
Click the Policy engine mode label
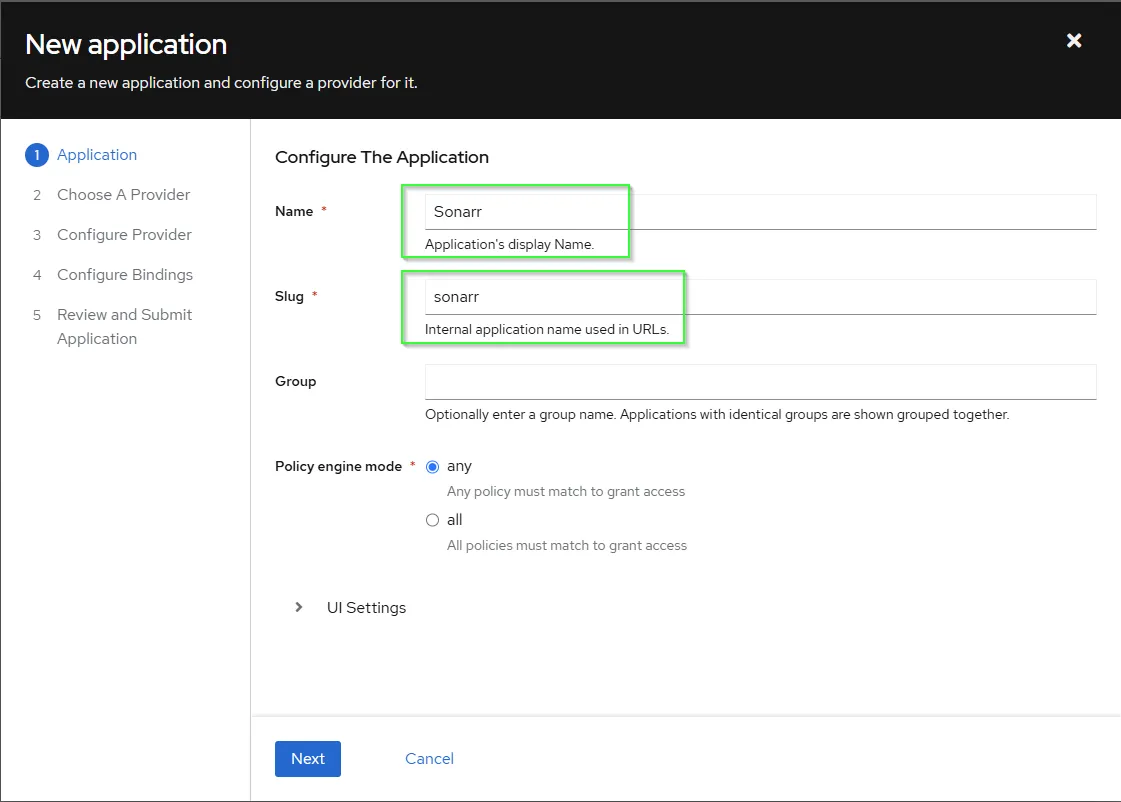[x=338, y=467]
